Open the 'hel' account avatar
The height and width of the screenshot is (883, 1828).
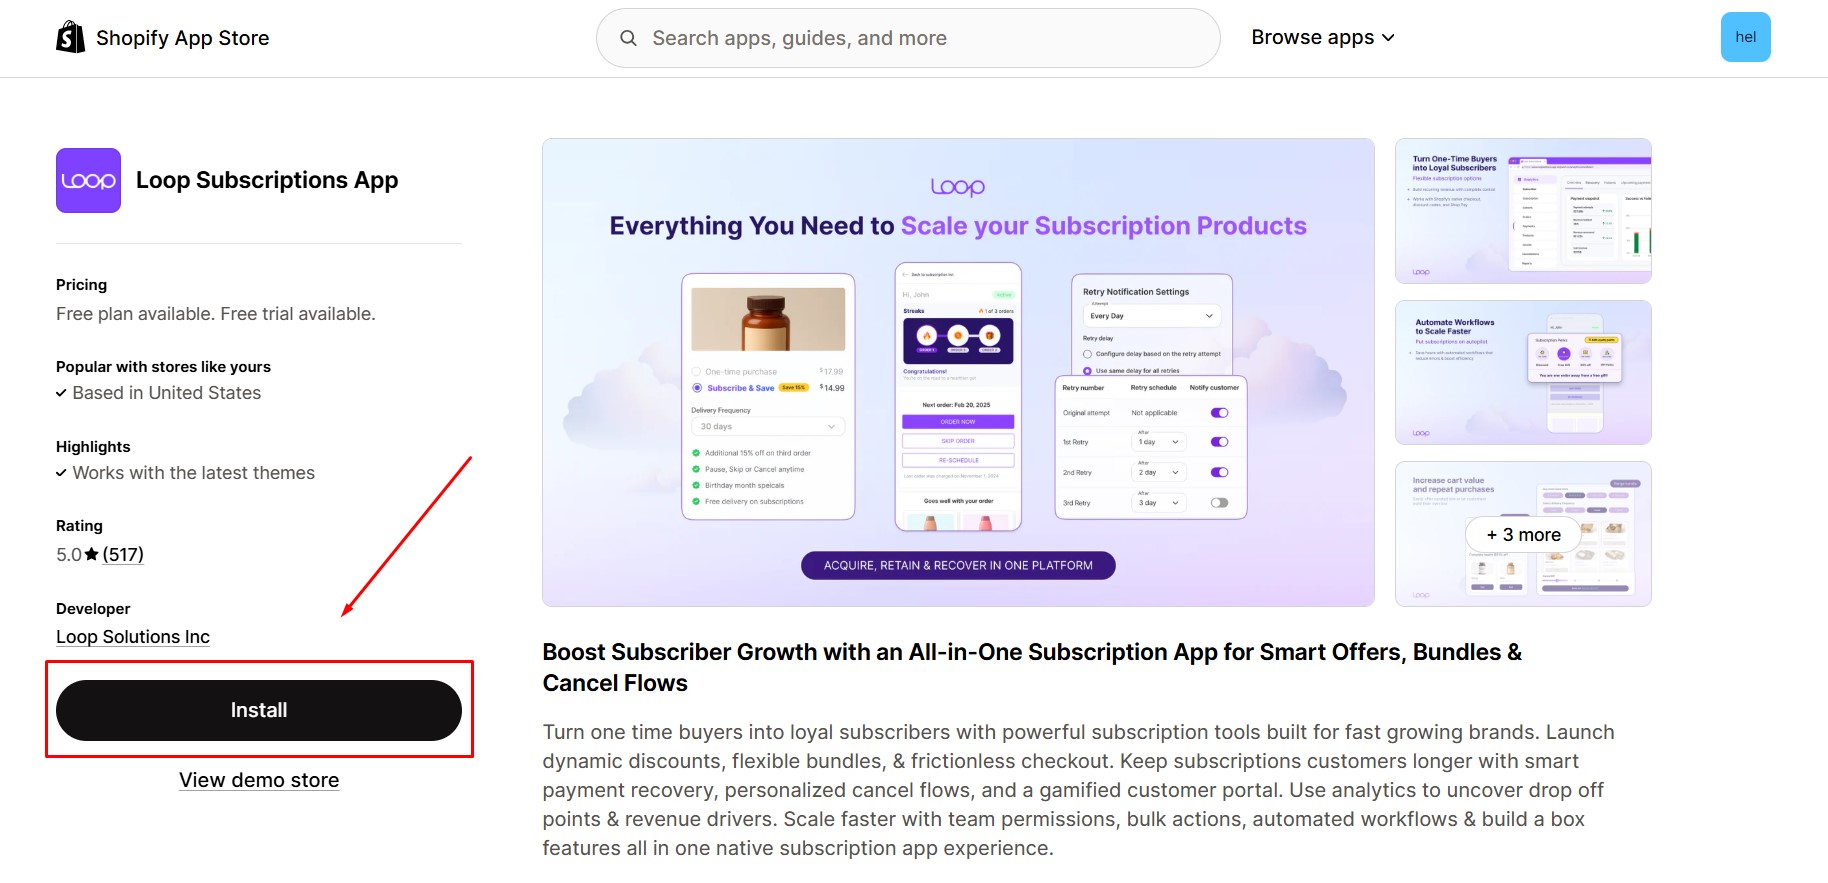1745,37
